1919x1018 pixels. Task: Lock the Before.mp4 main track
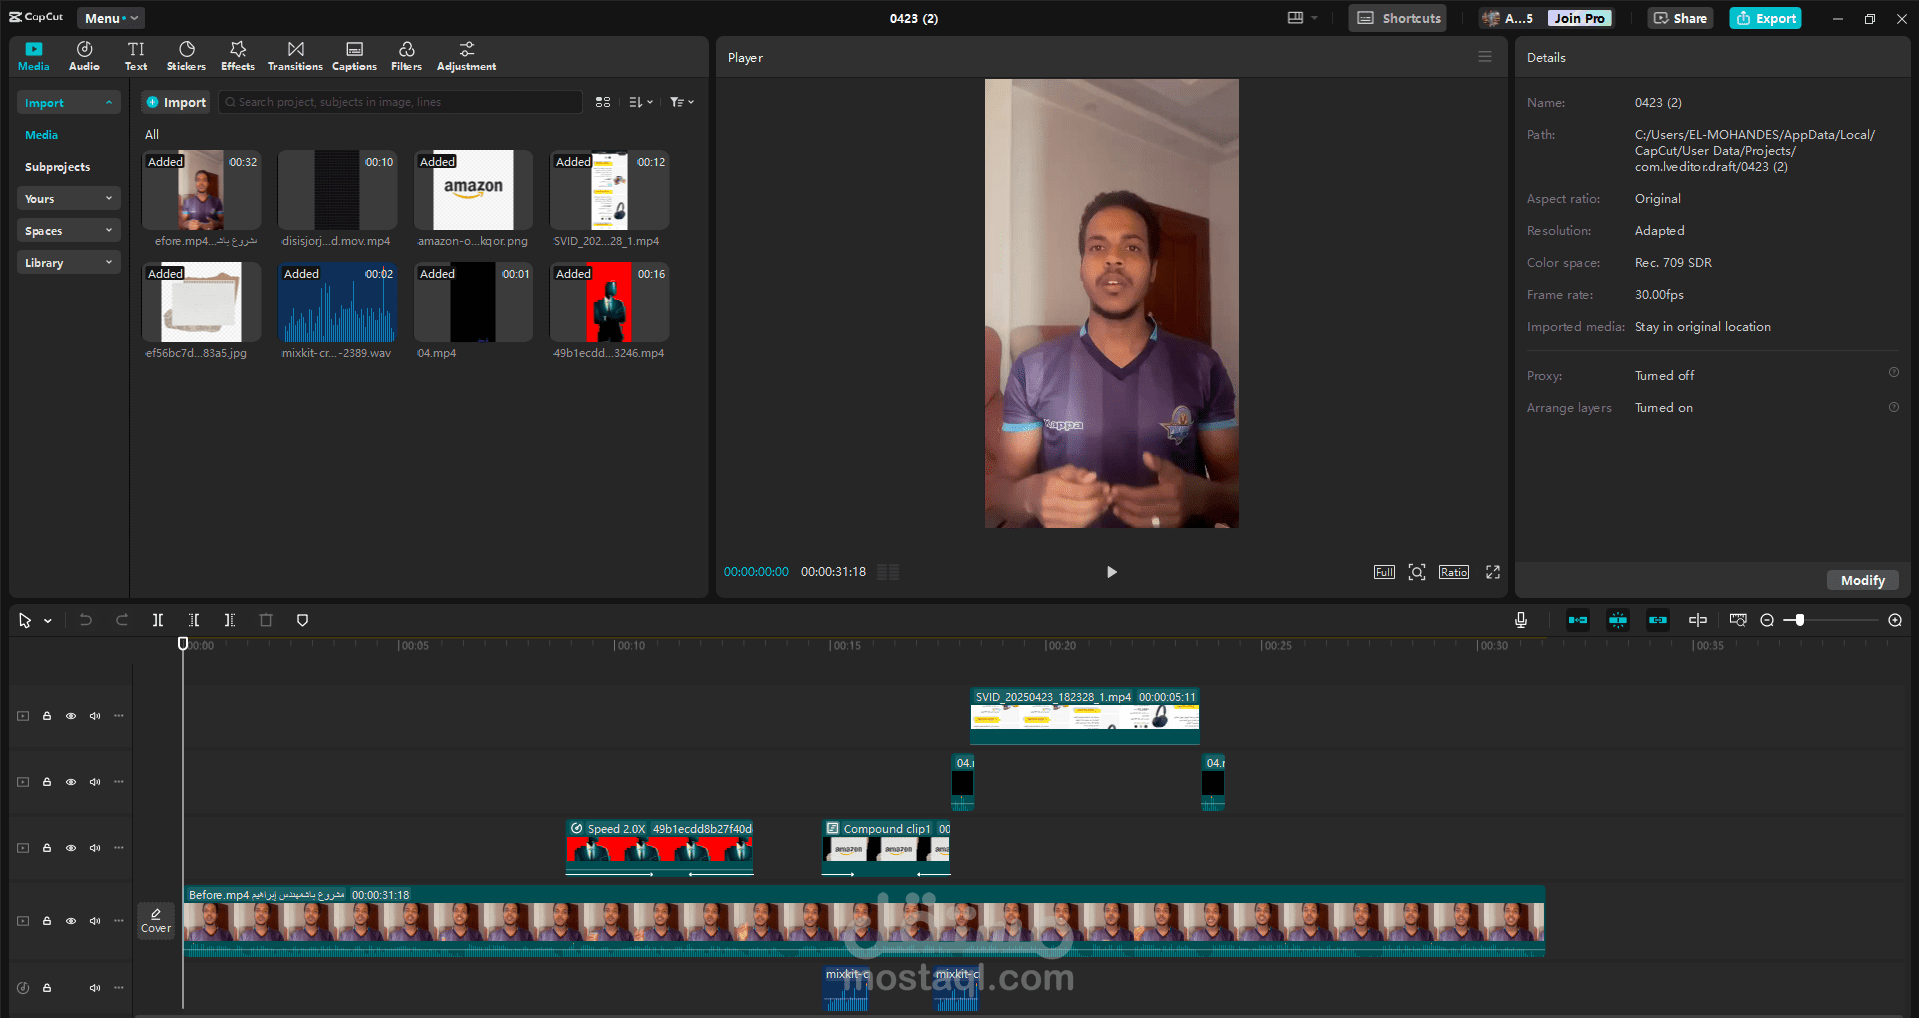pos(47,921)
